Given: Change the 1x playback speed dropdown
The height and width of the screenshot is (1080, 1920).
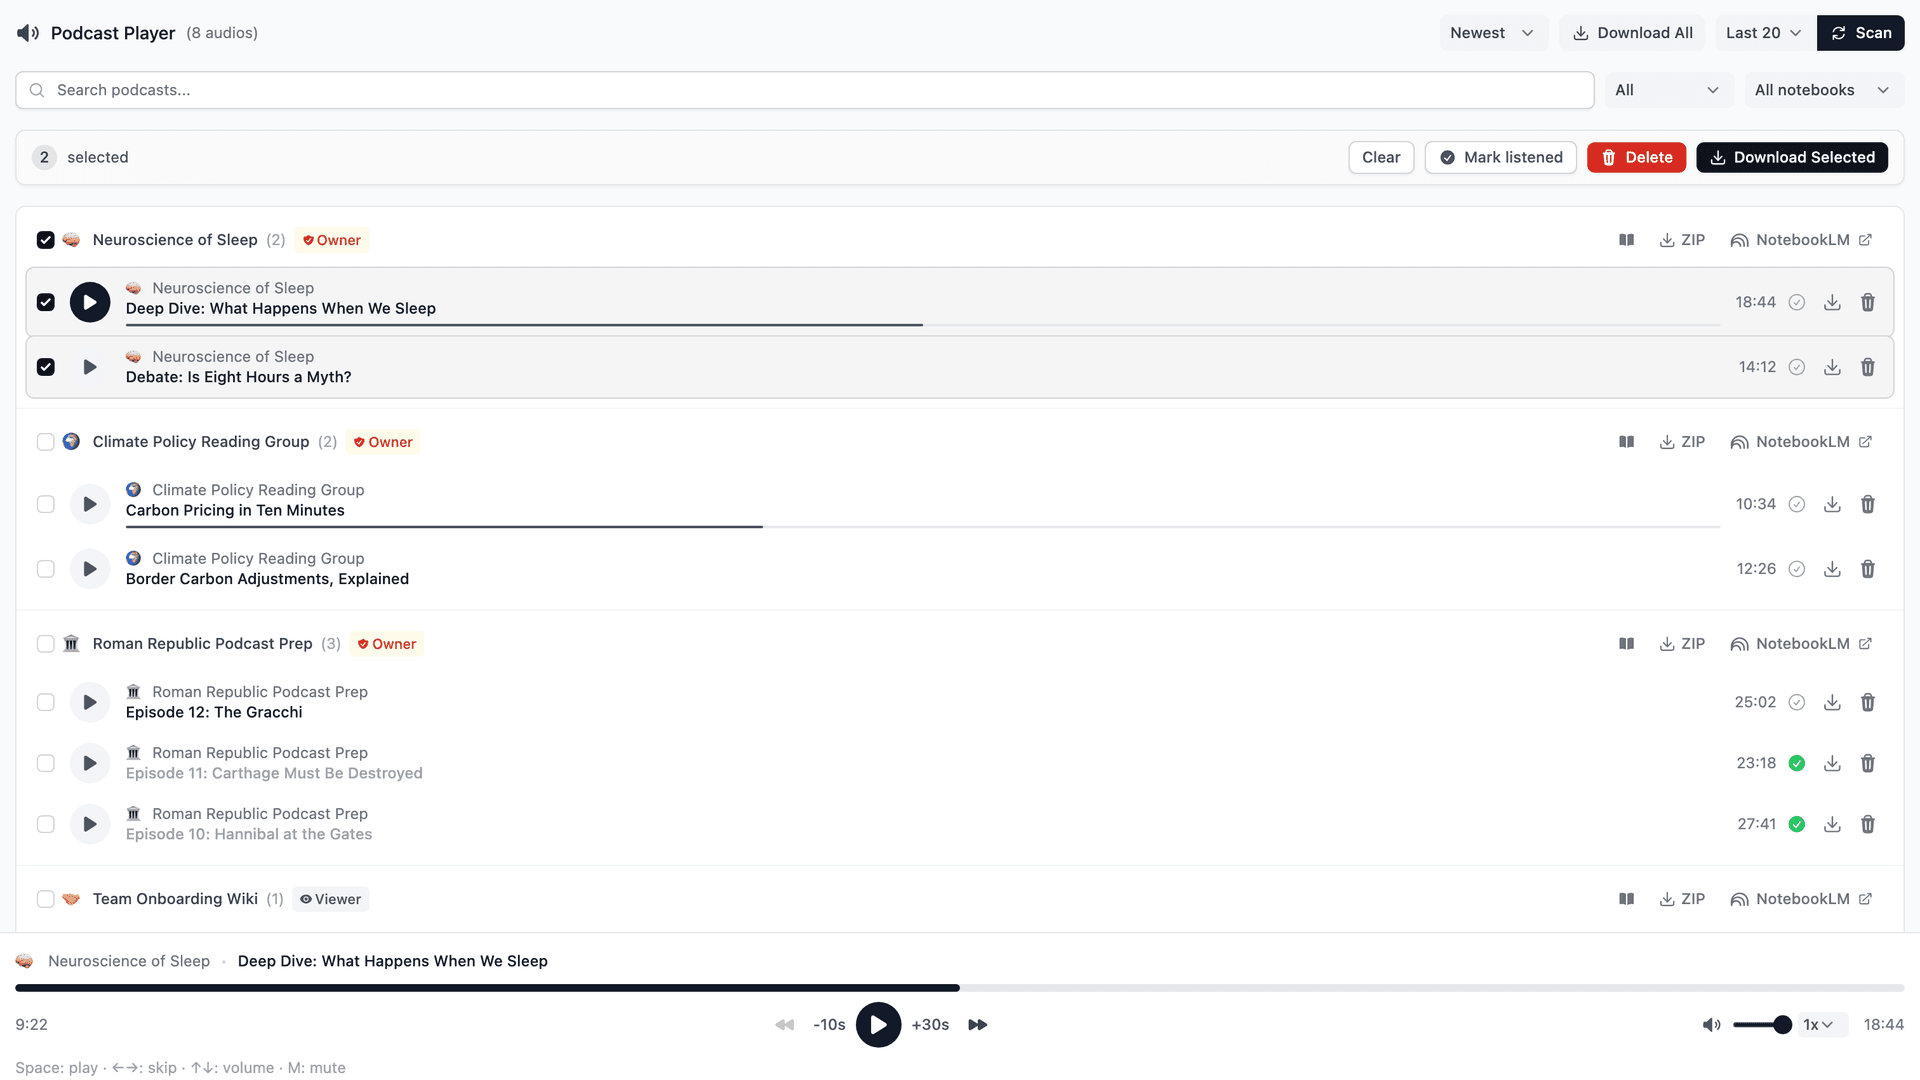Looking at the screenshot, I should coord(1819,1025).
